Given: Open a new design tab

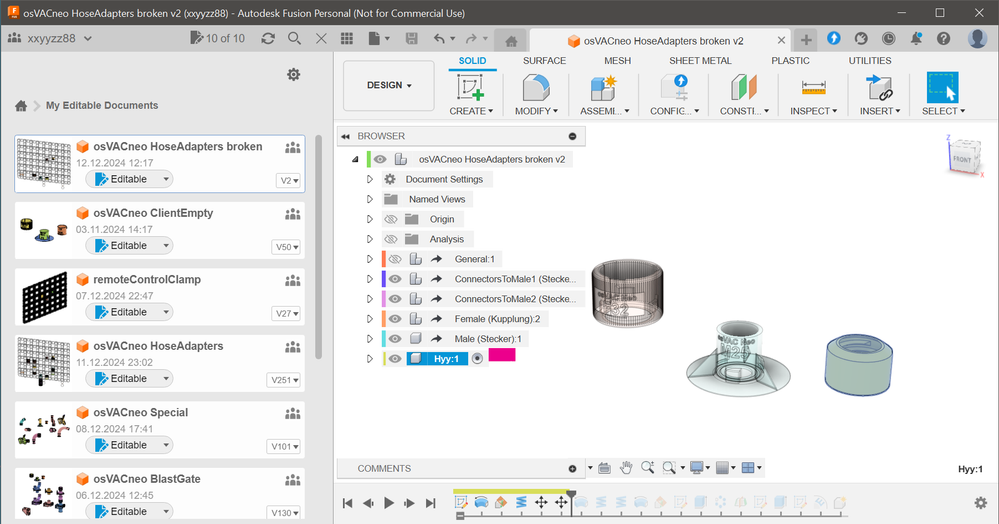Looking at the screenshot, I should pos(806,40).
